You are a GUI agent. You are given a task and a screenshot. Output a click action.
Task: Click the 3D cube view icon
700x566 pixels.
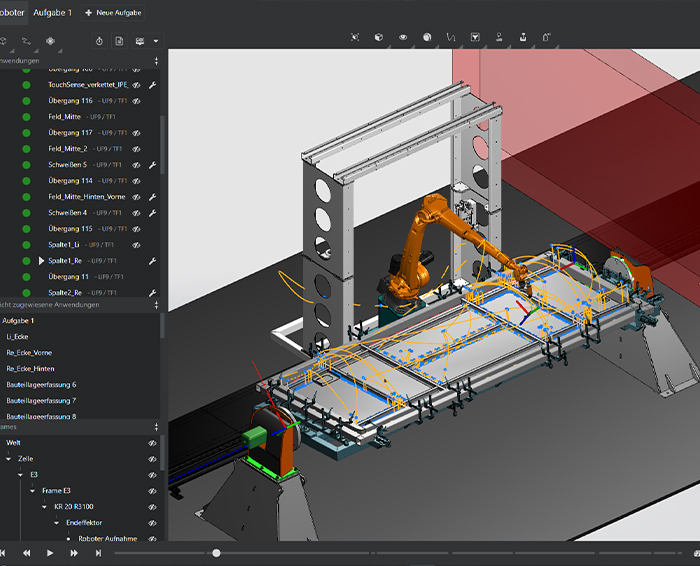click(x=379, y=37)
